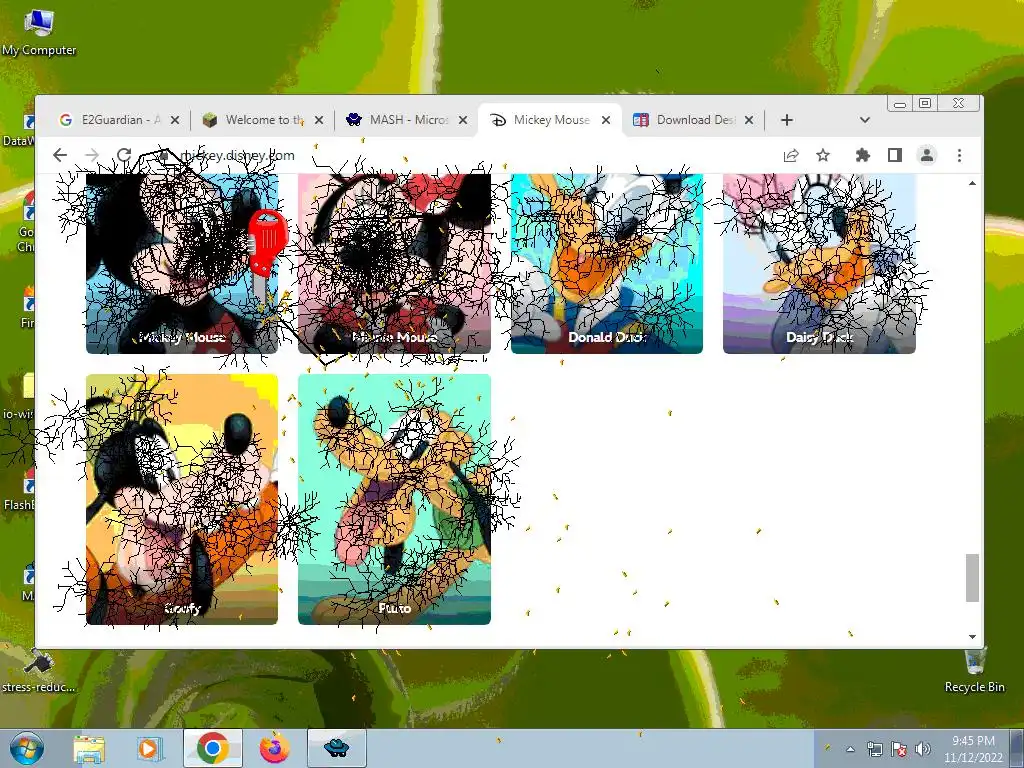Image resolution: width=1024 pixels, height=768 pixels.
Task: Open the Windows Start button
Action: click(27, 748)
